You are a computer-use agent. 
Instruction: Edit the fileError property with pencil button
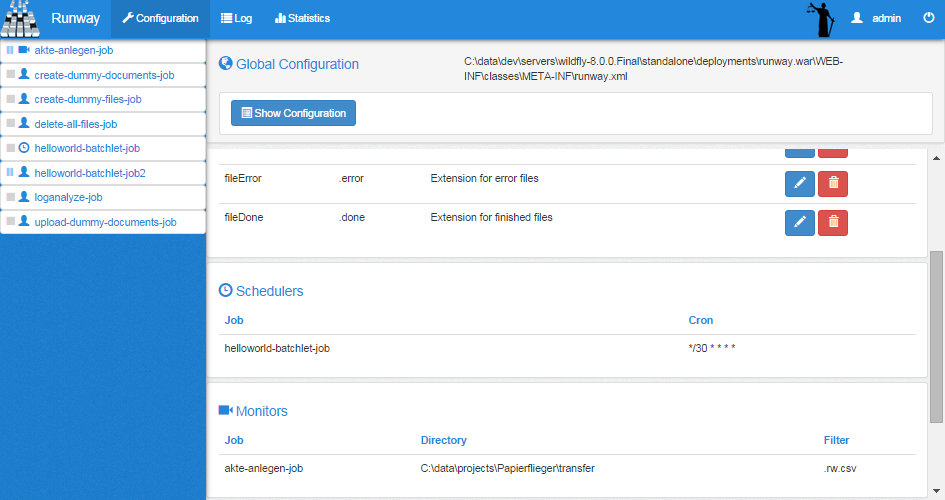pos(800,184)
